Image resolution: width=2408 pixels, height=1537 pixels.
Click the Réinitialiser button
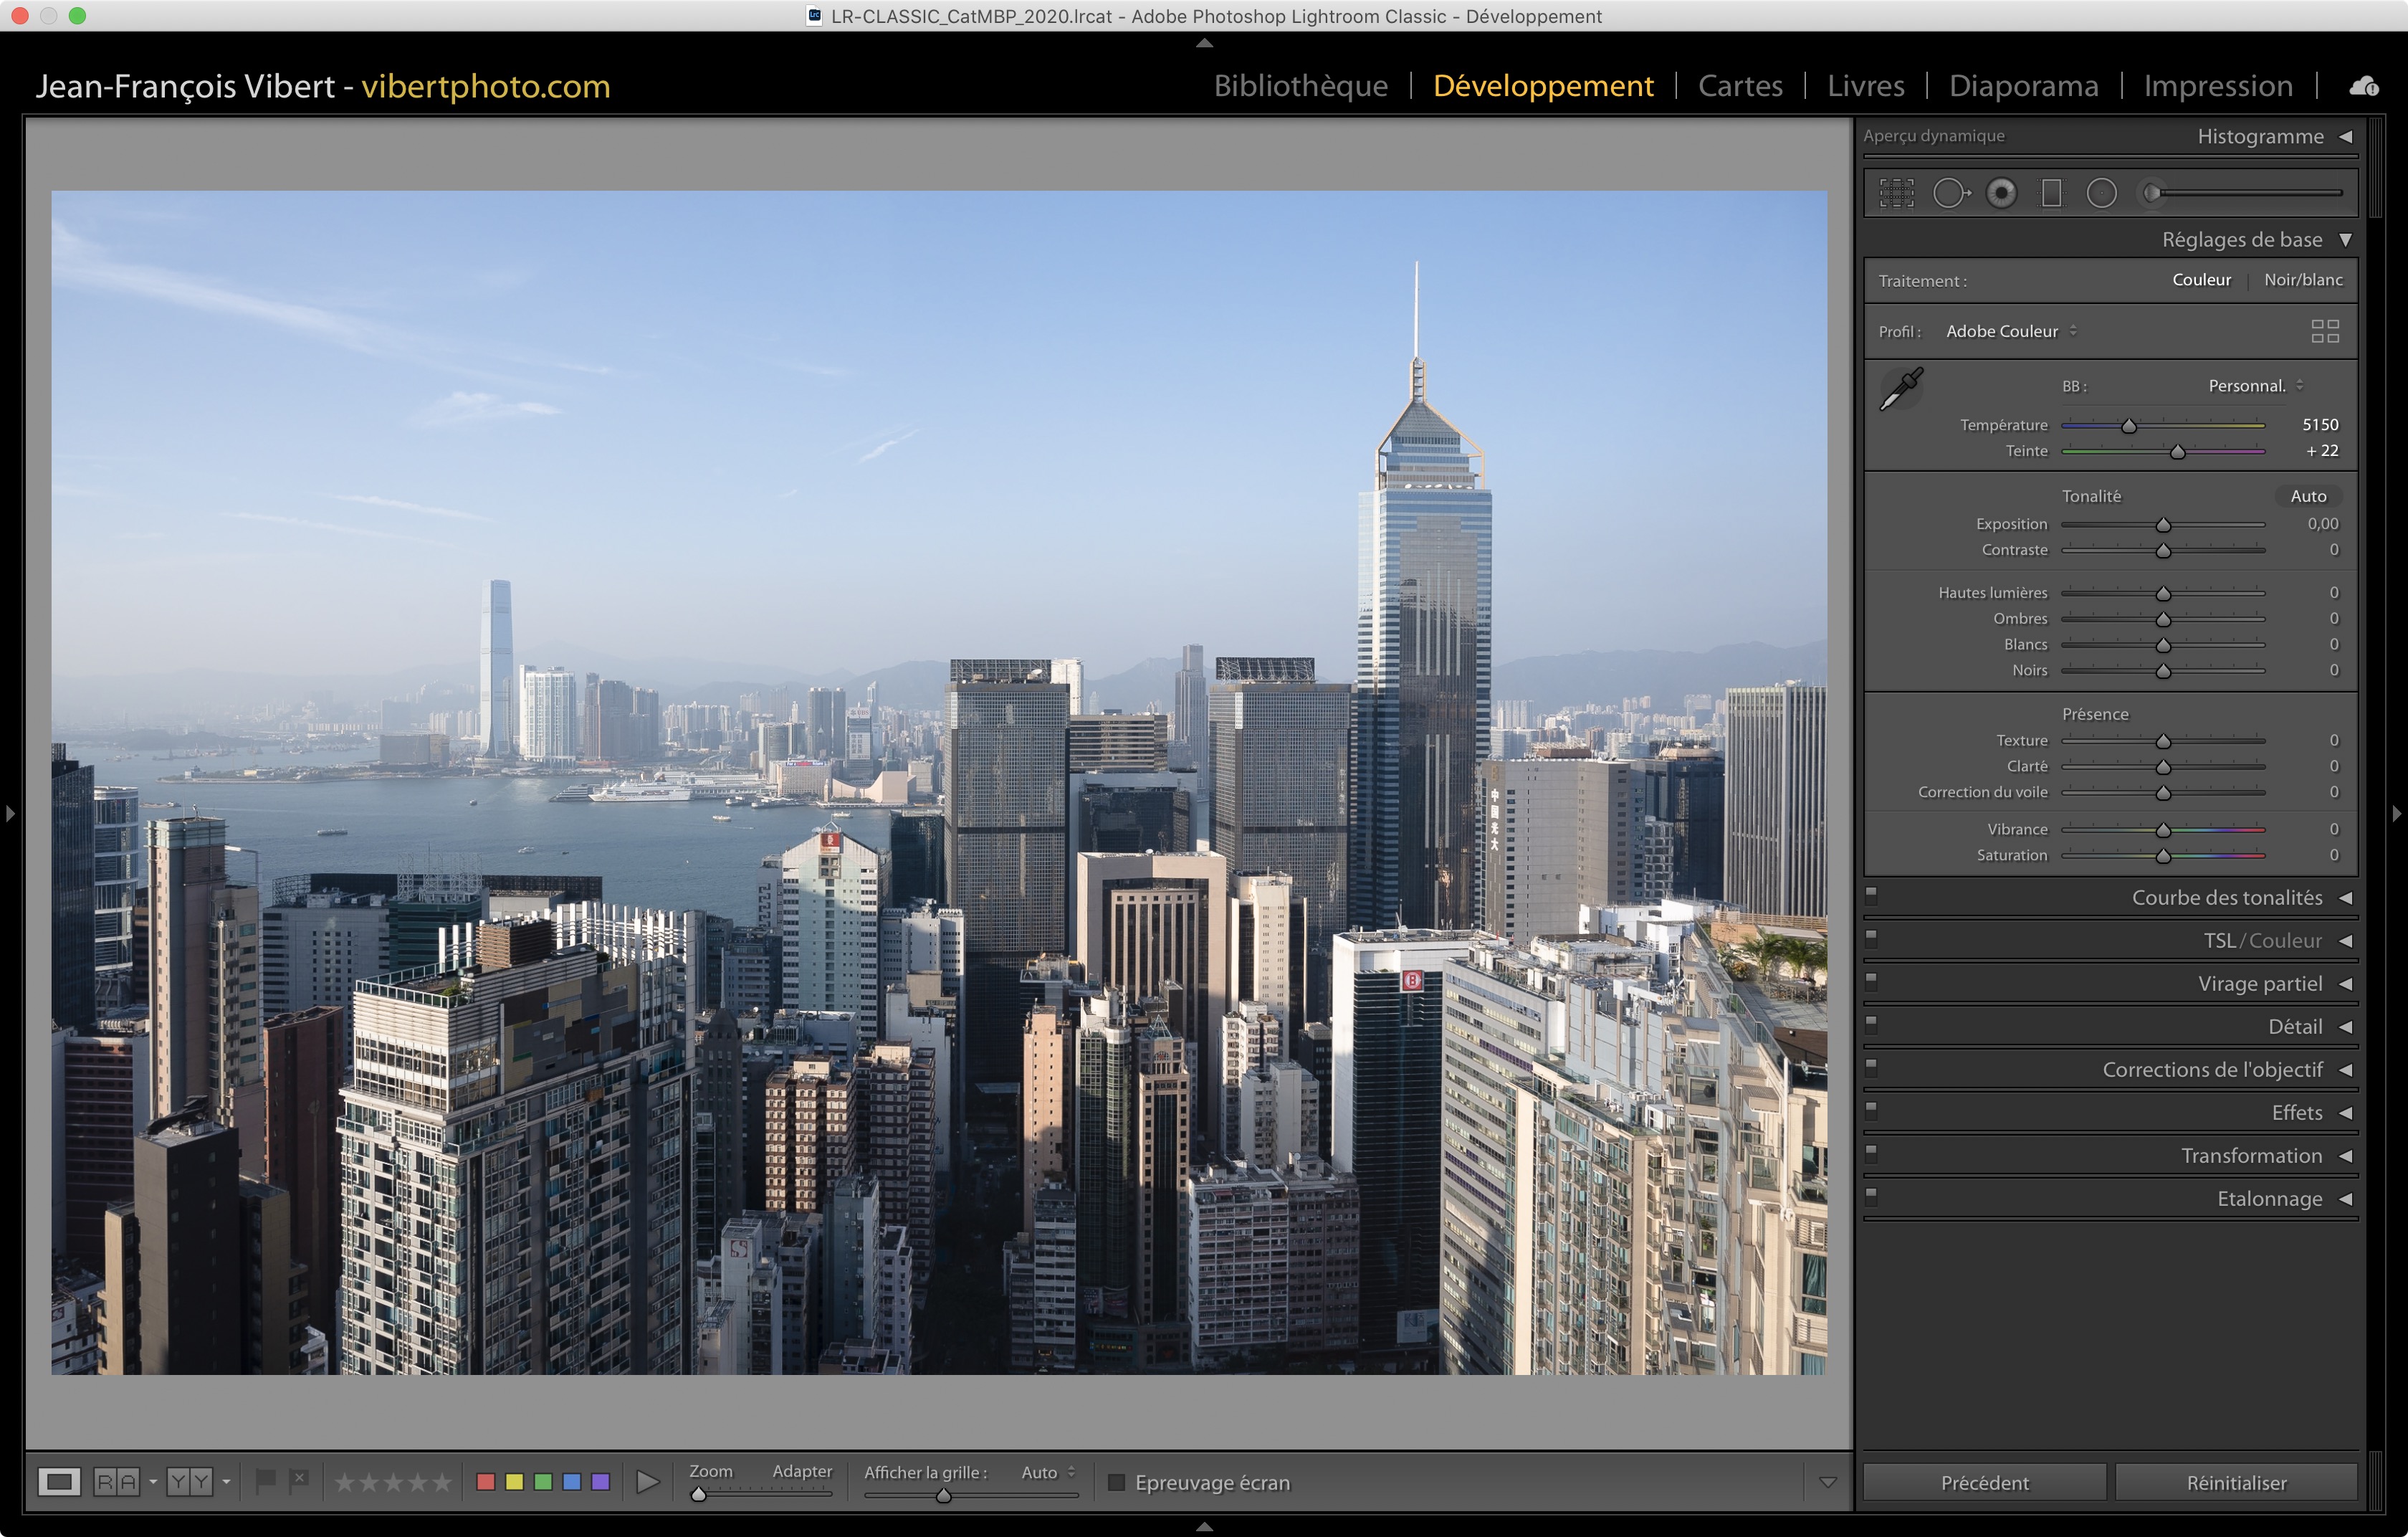2236,1482
